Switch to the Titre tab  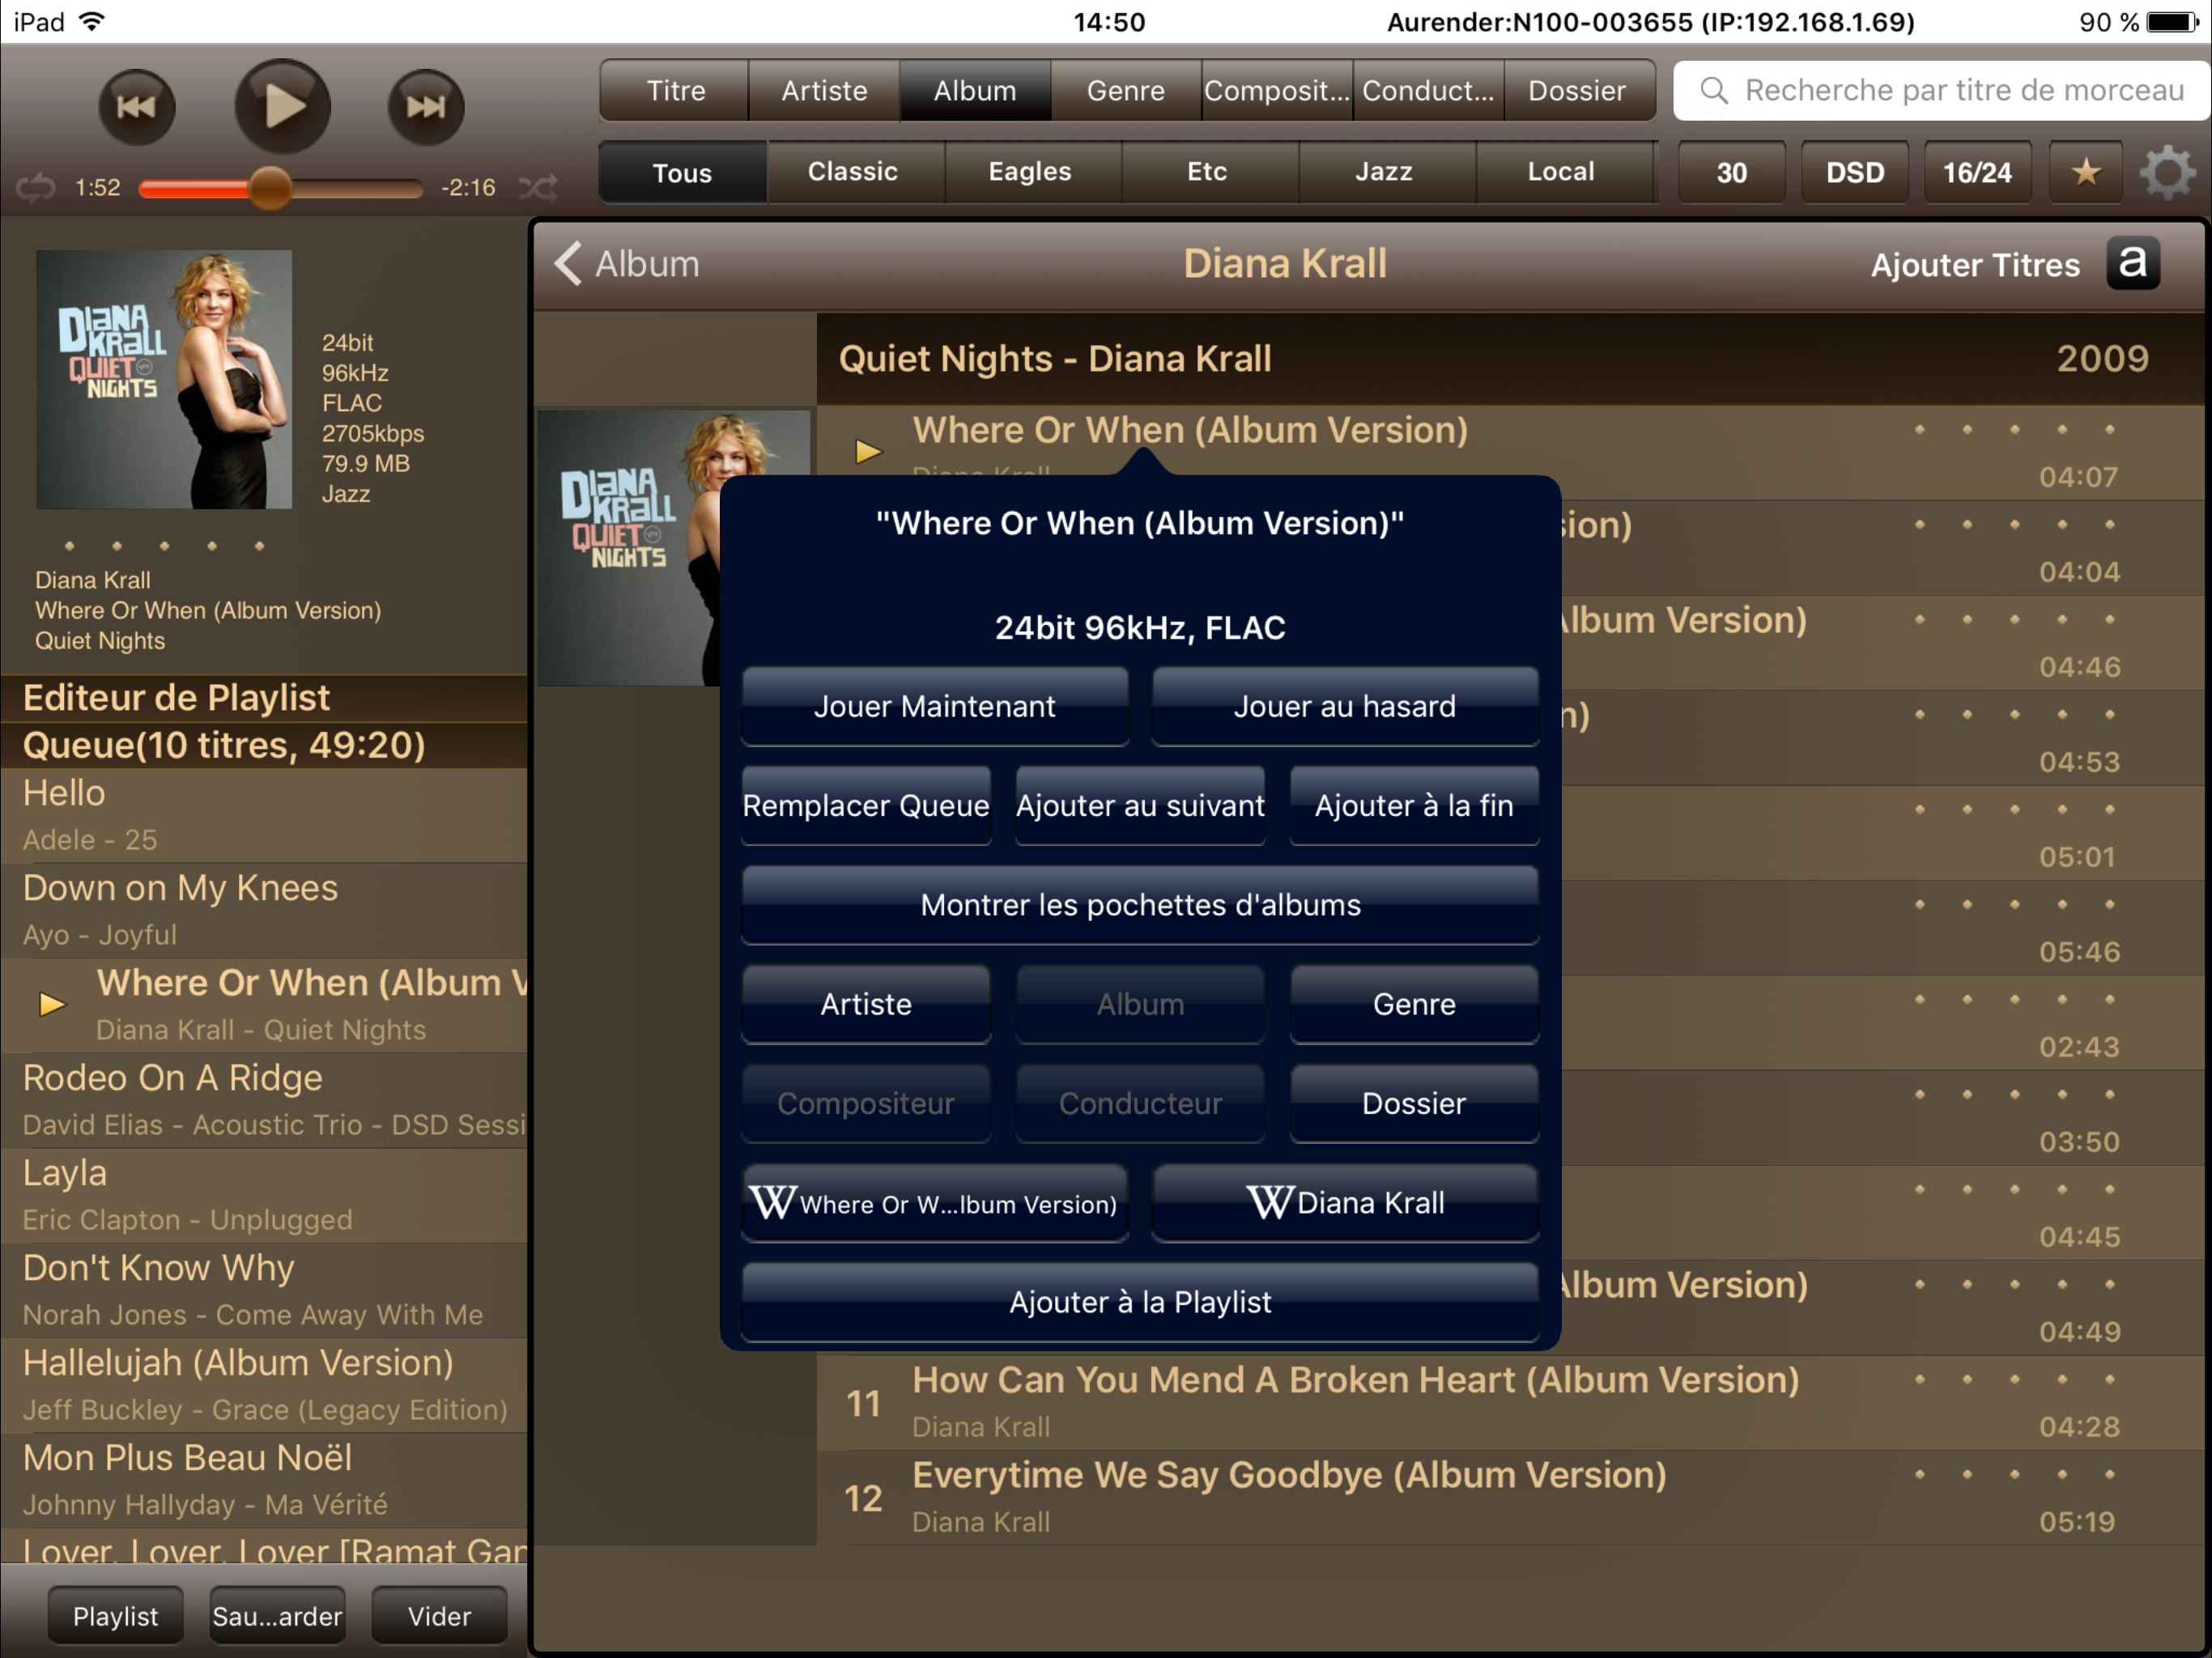pos(675,90)
